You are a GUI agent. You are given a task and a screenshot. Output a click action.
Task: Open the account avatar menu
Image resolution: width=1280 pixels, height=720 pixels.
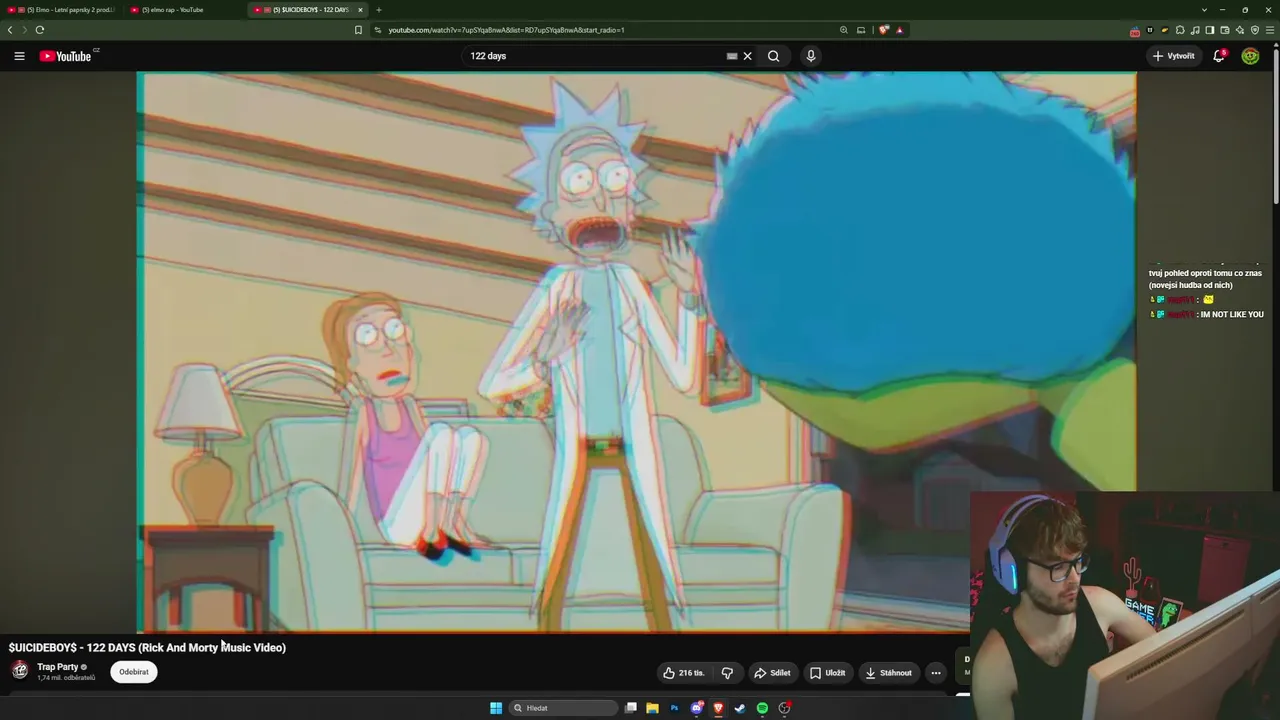click(1250, 56)
